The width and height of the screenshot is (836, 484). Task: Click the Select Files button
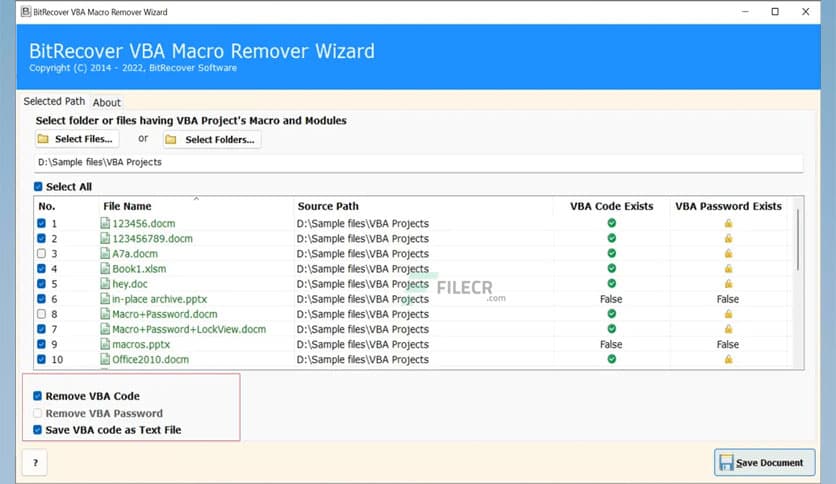tap(77, 139)
